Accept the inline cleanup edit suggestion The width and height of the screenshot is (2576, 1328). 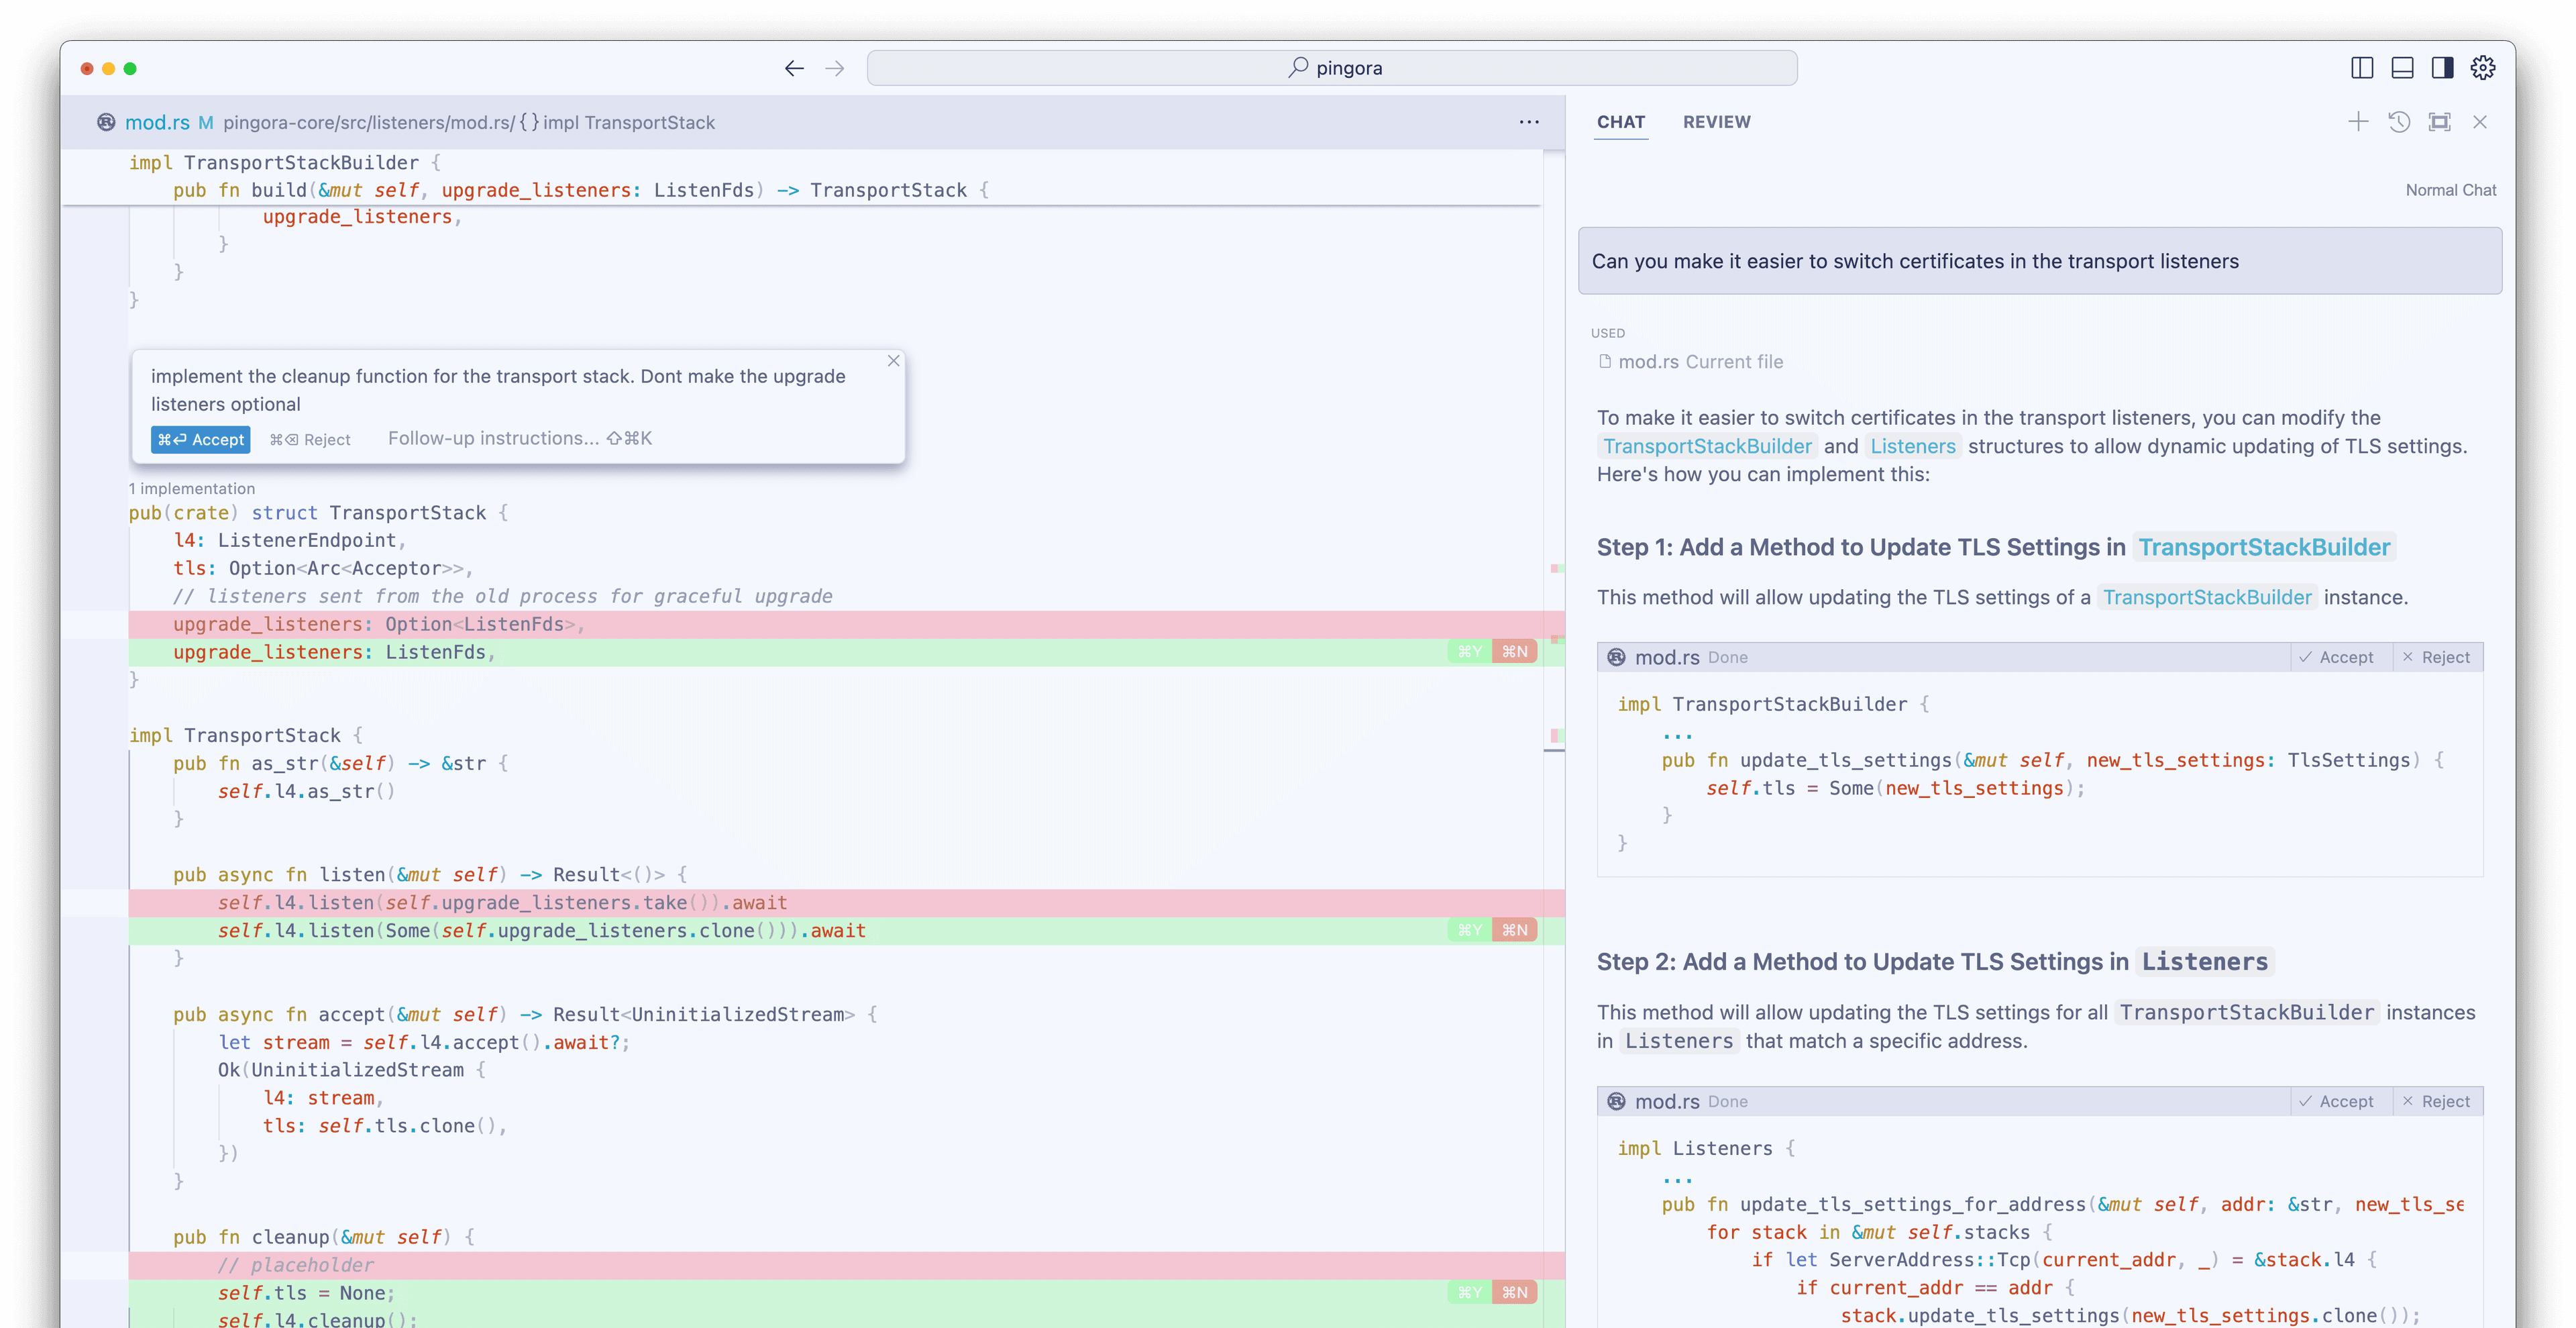pos(200,439)
